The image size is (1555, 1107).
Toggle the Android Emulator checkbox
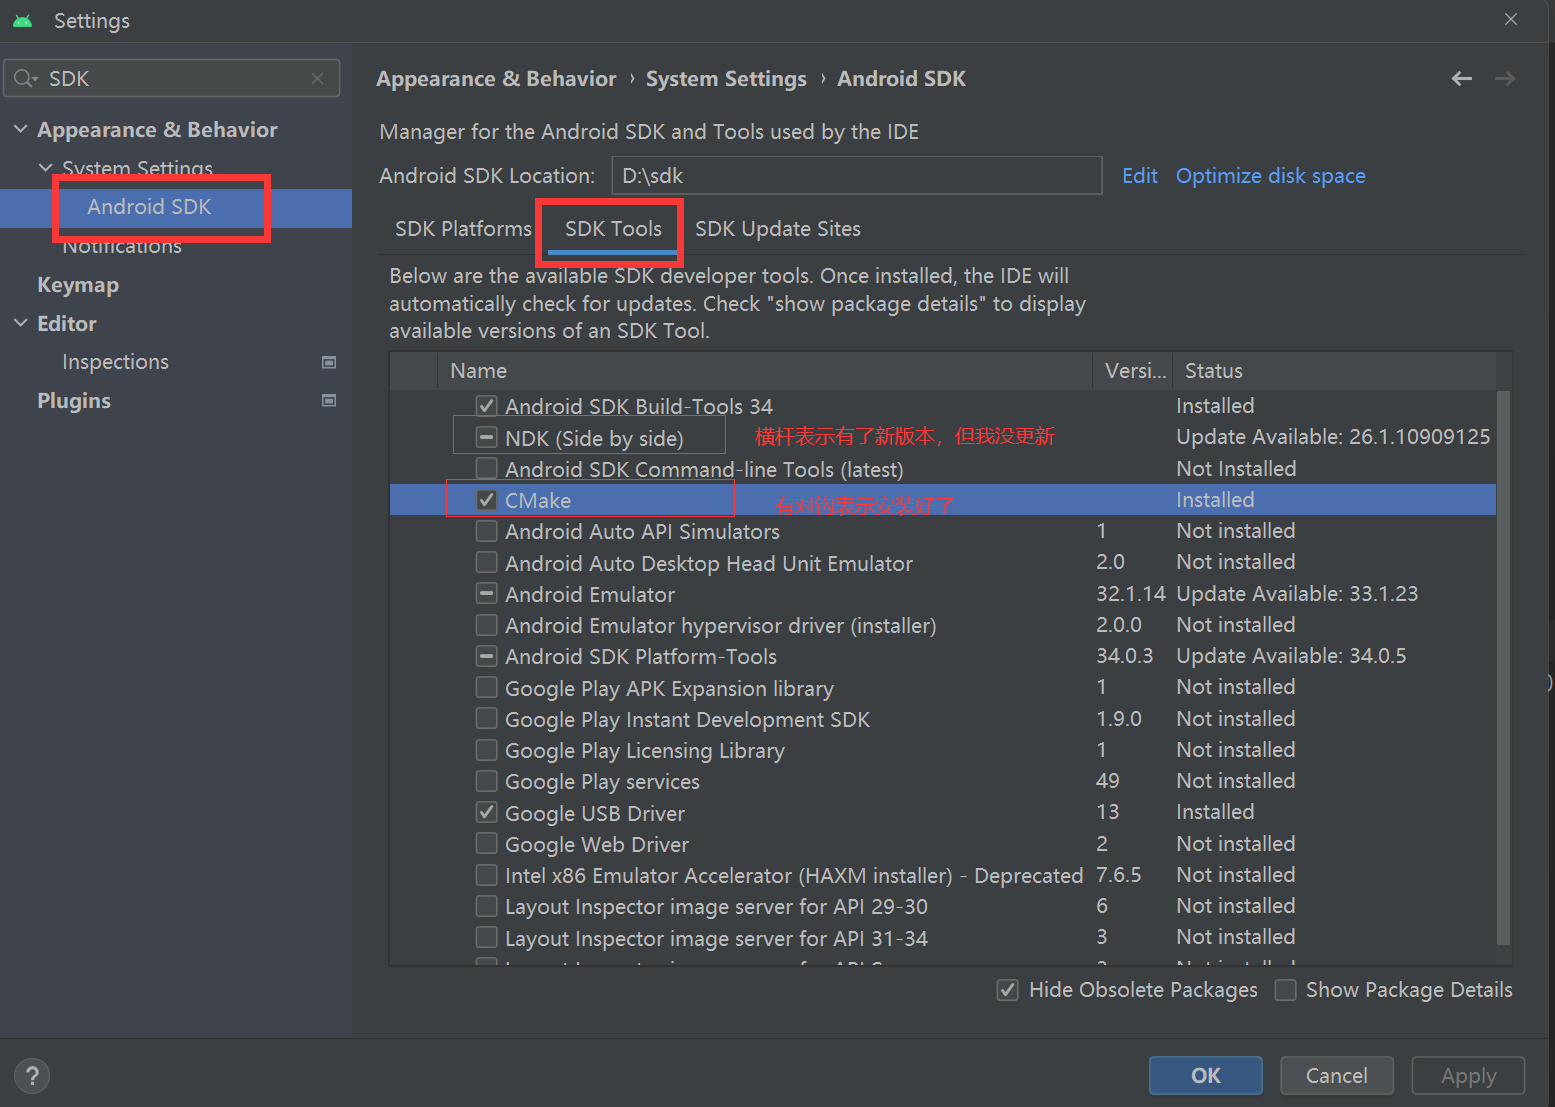[486, 594]
